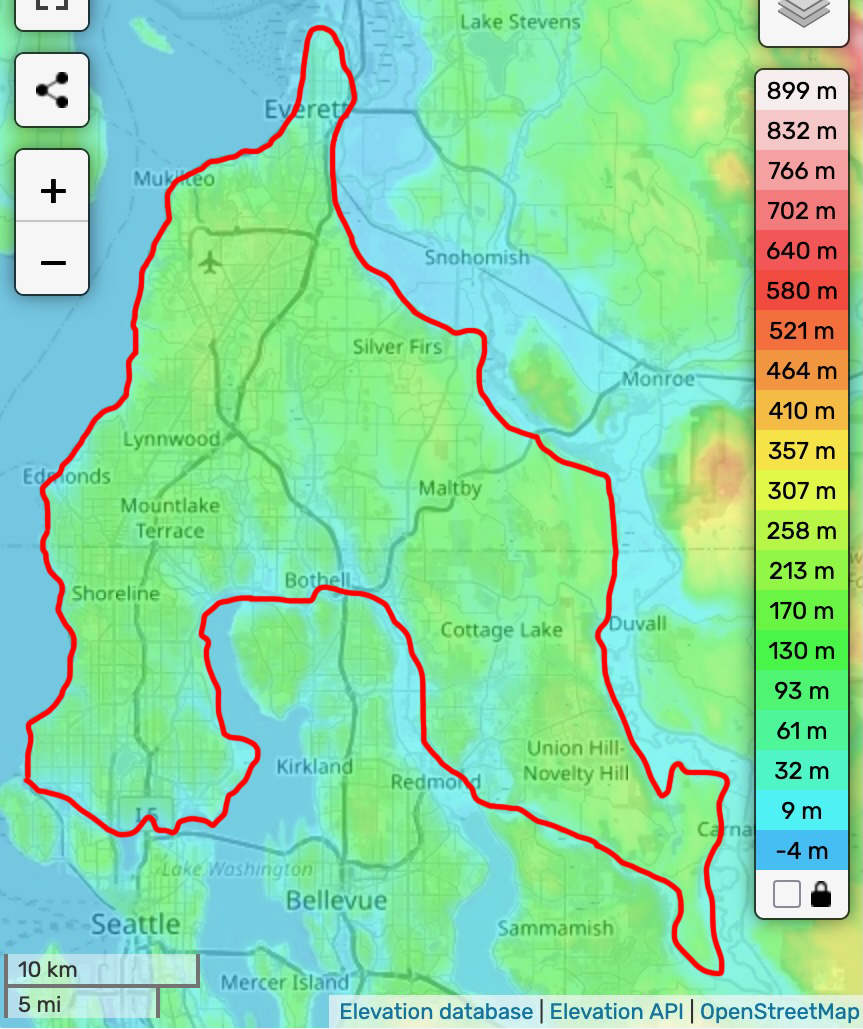Click the 130 m green legend swatch
863x1029 pixels.
point(802,651)
